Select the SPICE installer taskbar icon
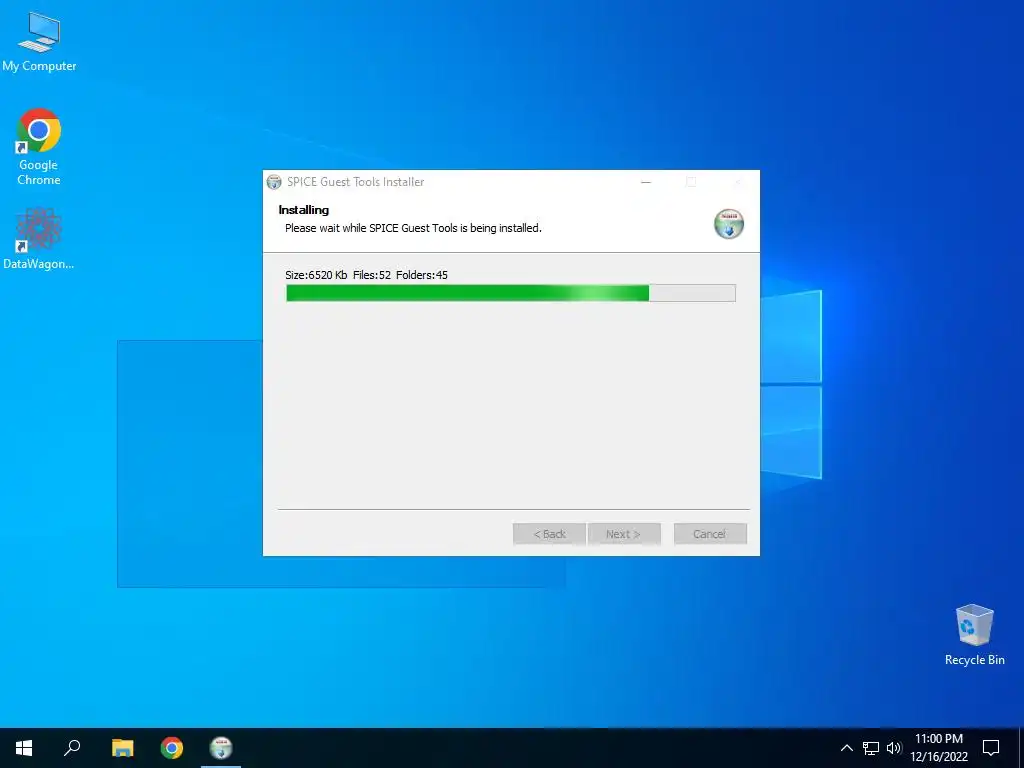The width and height of the screenshot is (1024, 768). (x=221, y=748)
